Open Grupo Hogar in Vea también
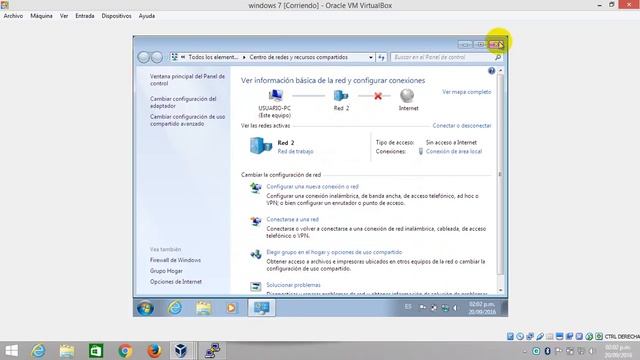Image resolution: width=640 pixels, height=360 pixels. tap(166, 271)
